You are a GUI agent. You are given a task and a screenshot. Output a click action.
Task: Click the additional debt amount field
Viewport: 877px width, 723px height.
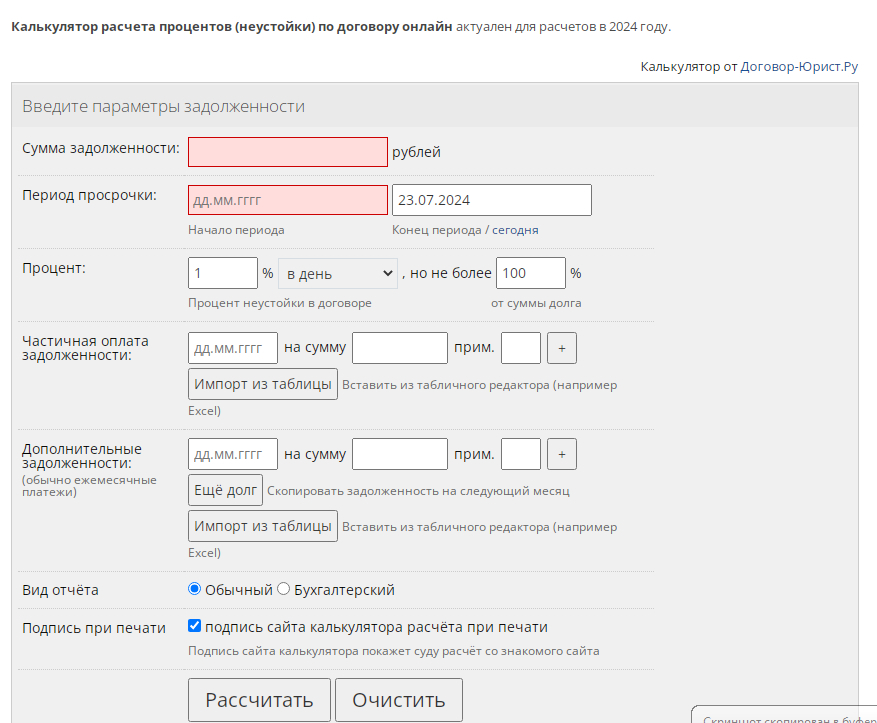click(400, 454)
